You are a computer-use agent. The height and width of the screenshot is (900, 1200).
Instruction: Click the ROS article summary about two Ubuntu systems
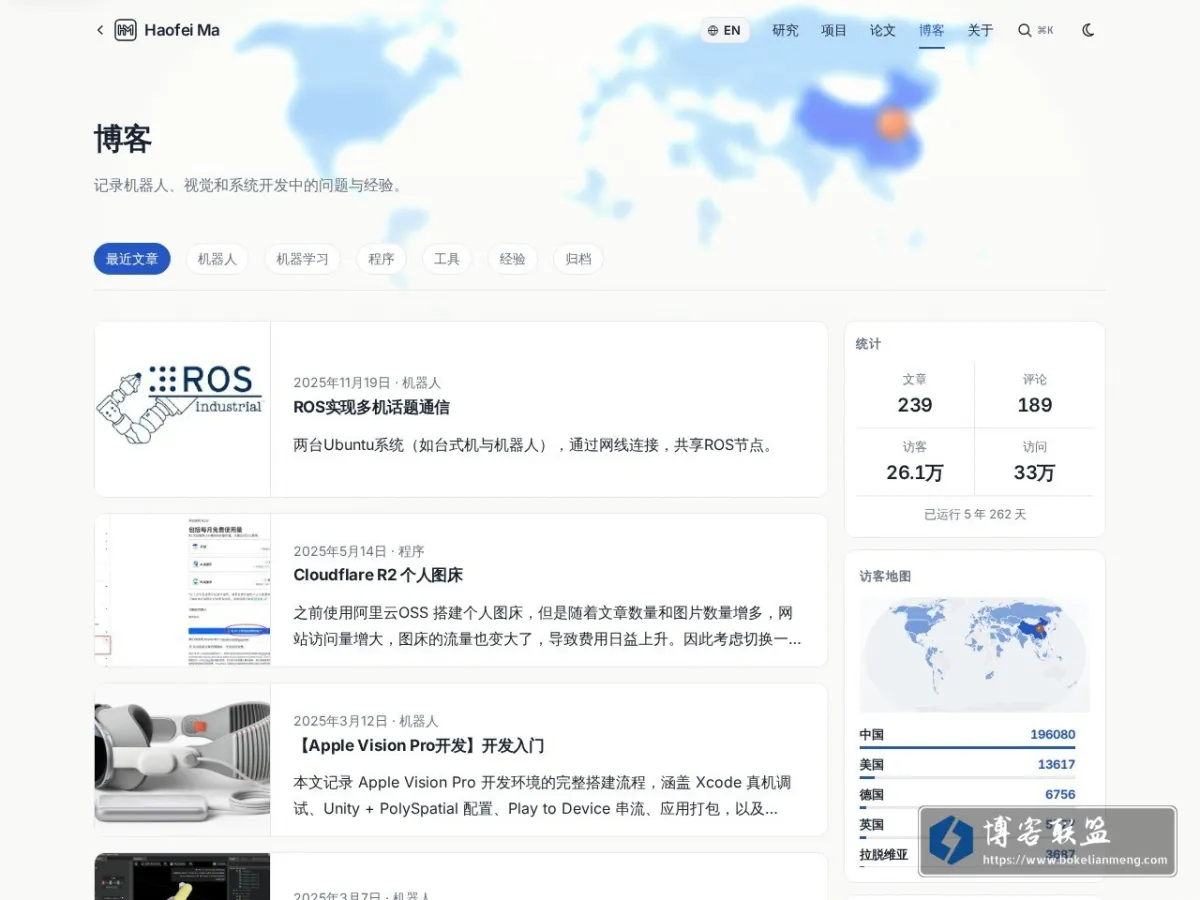pos(533,445)
